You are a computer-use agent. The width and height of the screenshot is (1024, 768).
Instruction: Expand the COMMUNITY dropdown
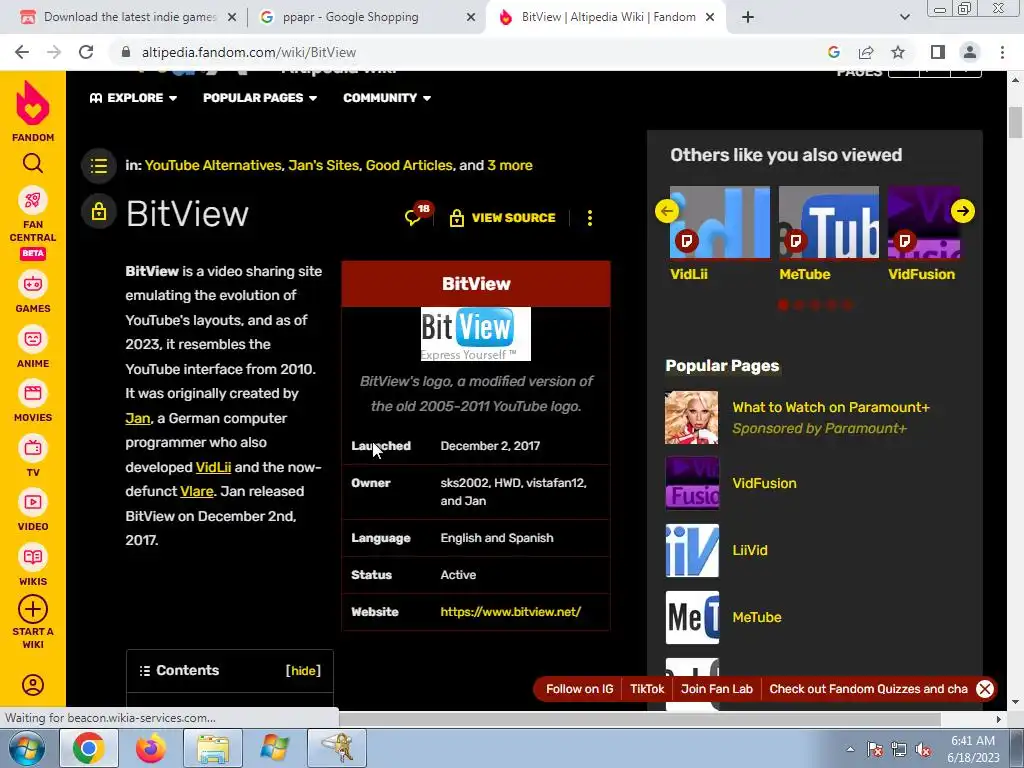pos(387,98)
